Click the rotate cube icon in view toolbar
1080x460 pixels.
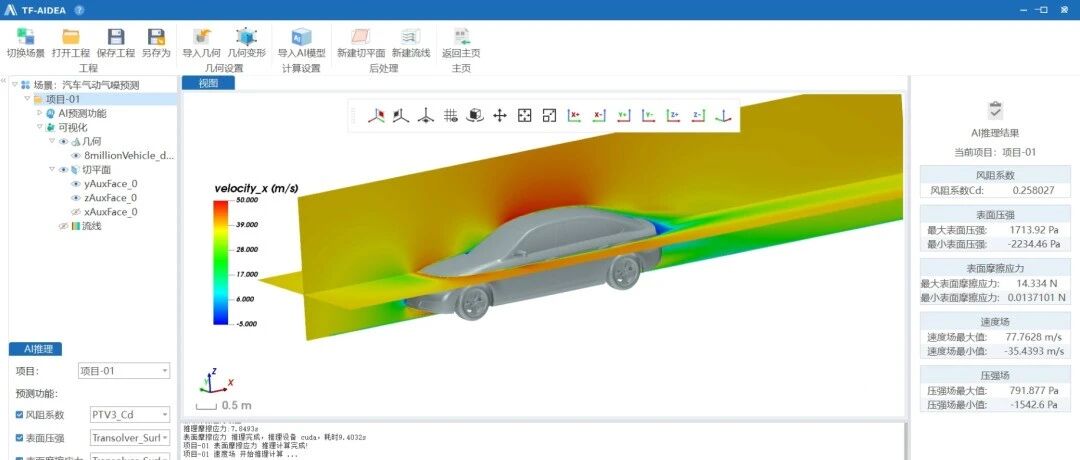tap(475, 116)
